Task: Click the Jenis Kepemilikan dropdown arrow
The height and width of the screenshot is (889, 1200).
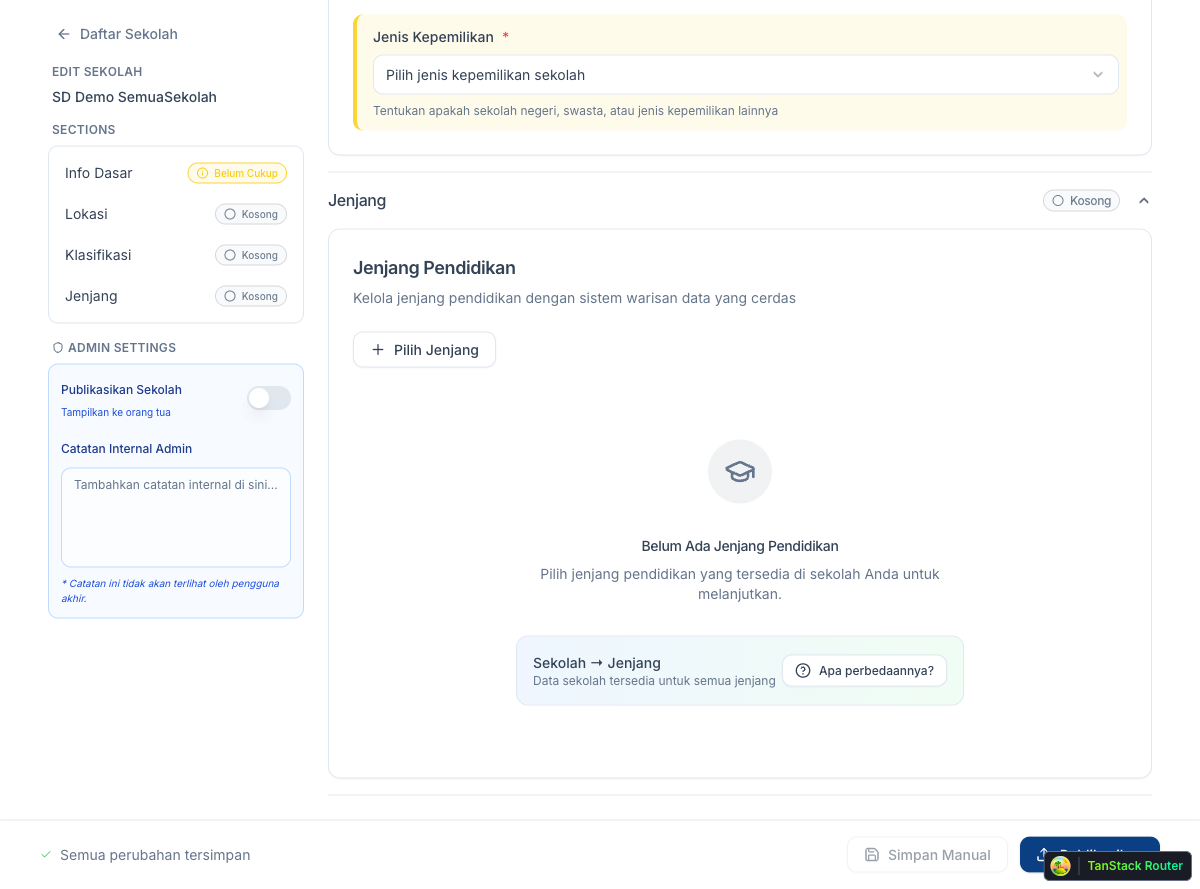Action: pyautogui.click(x=1097, y=75)
